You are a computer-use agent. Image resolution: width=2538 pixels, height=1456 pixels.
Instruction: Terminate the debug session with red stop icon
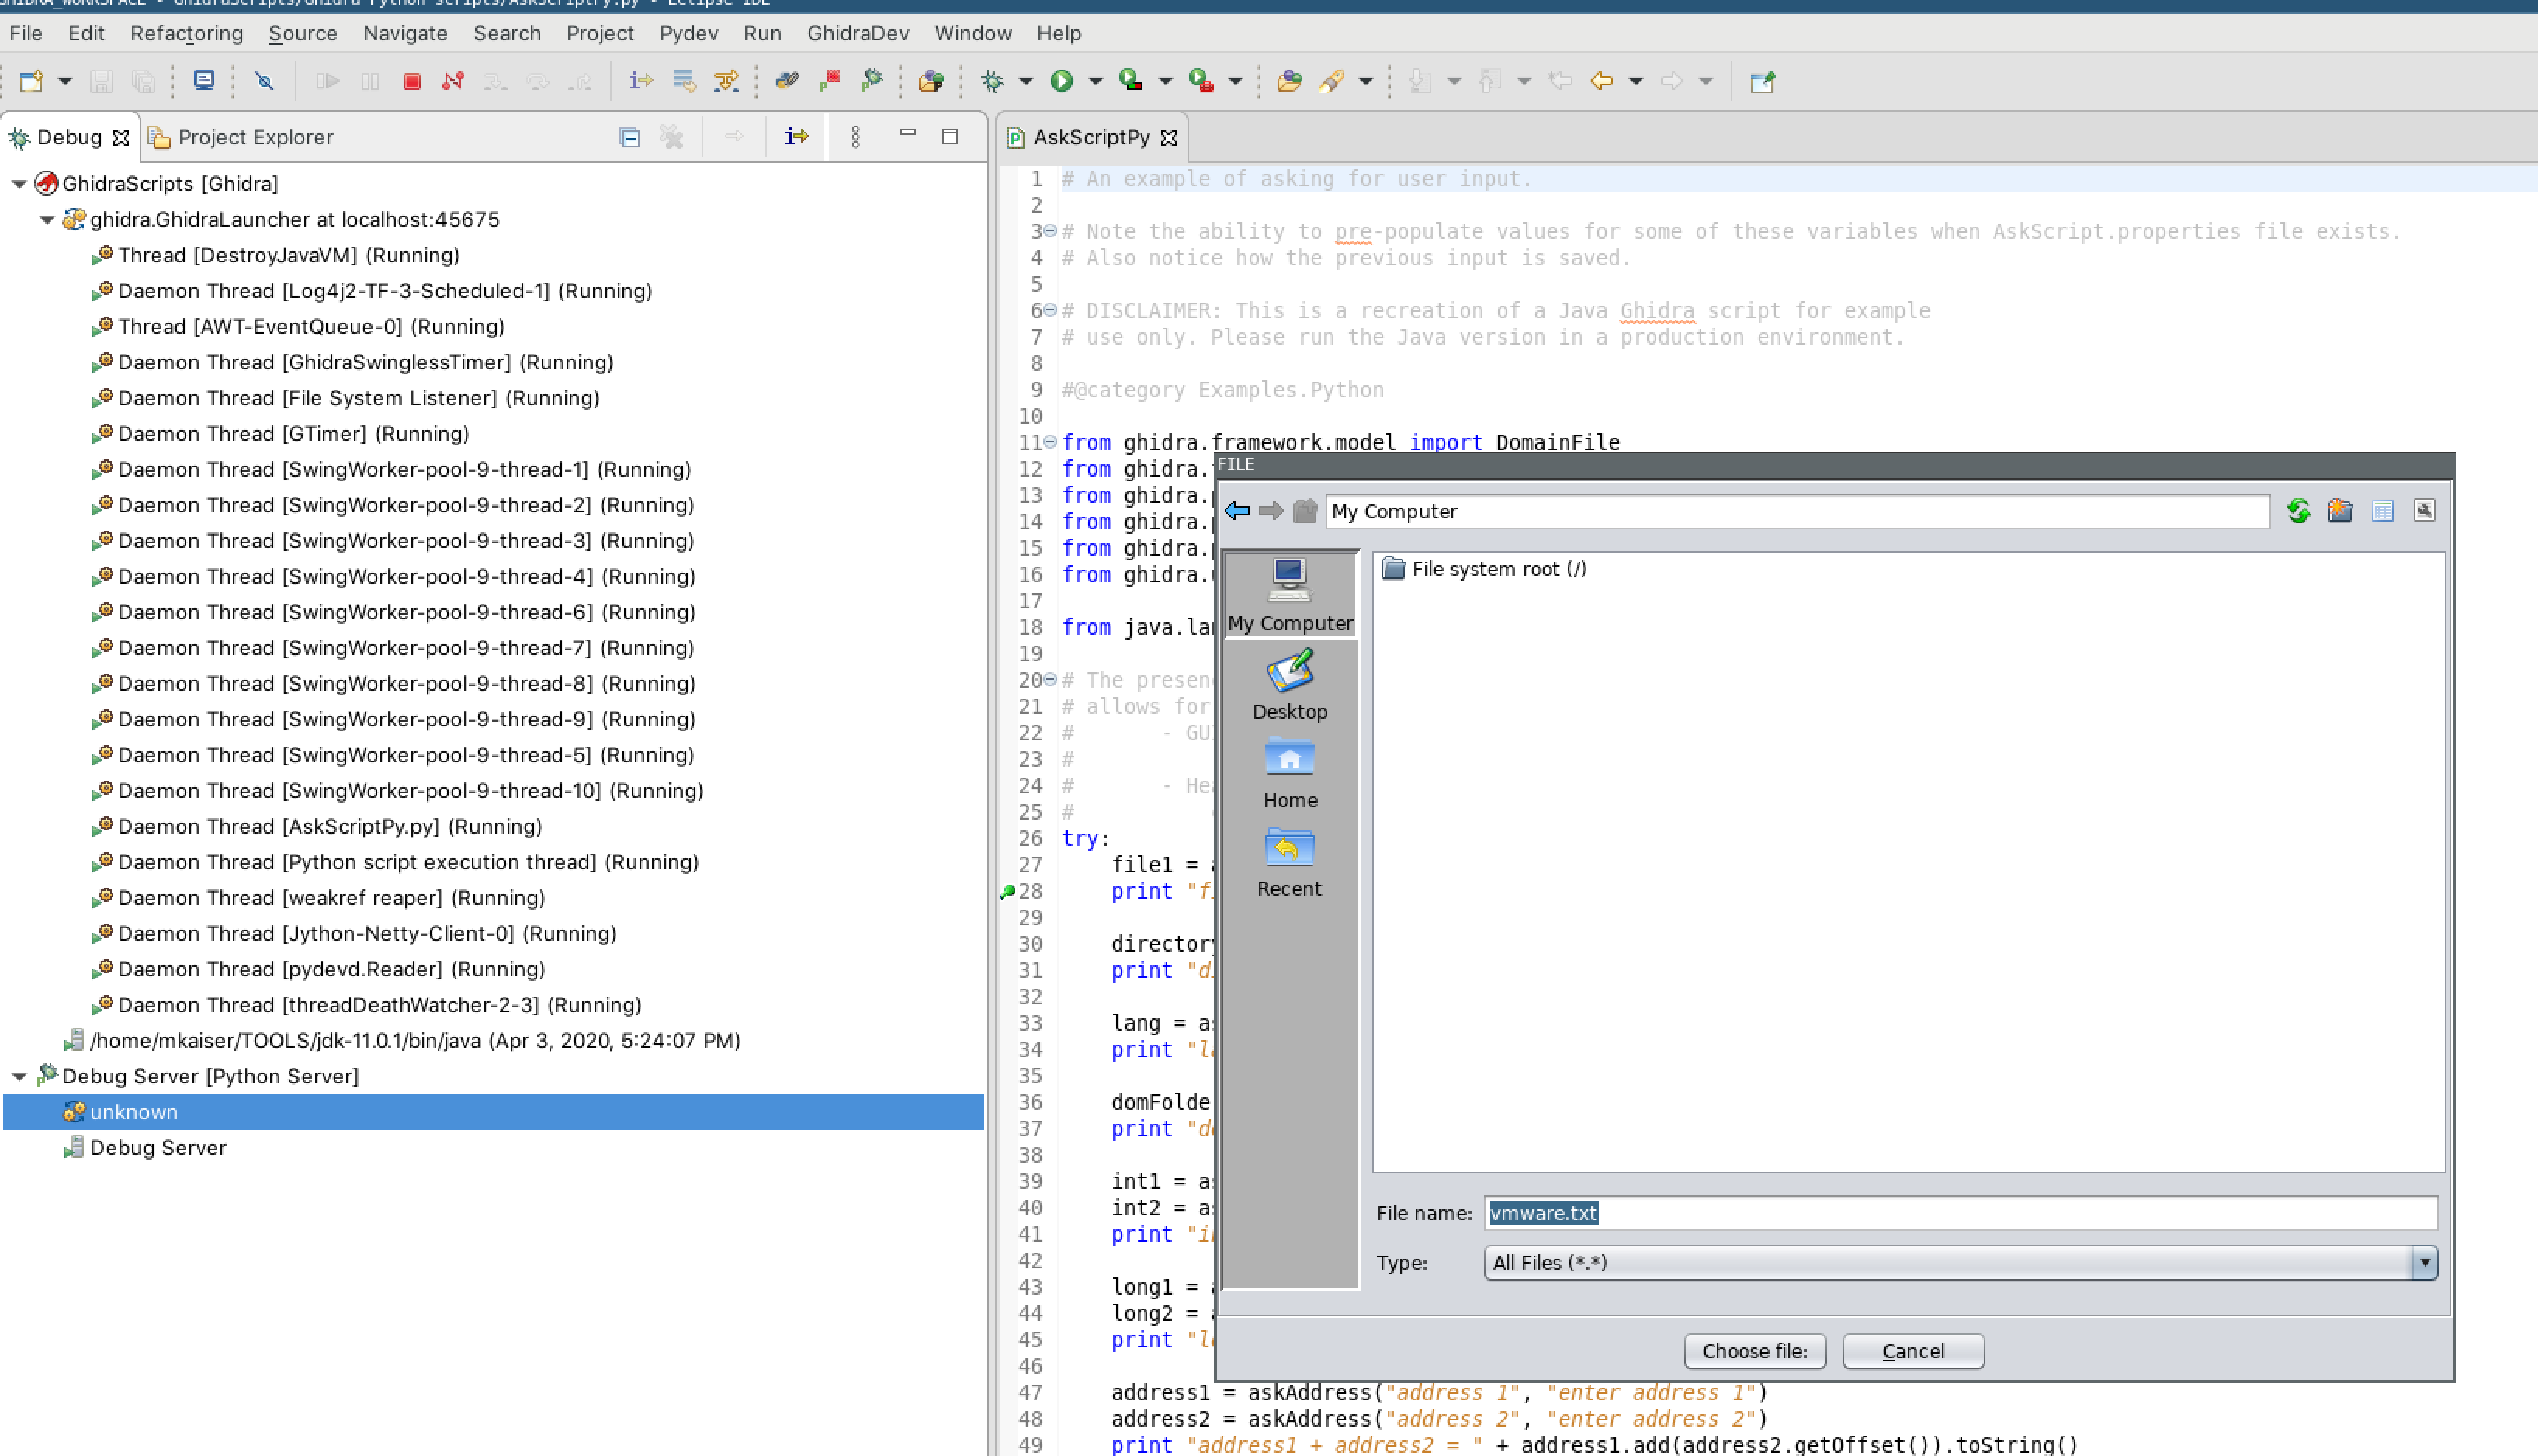[411, 81]
